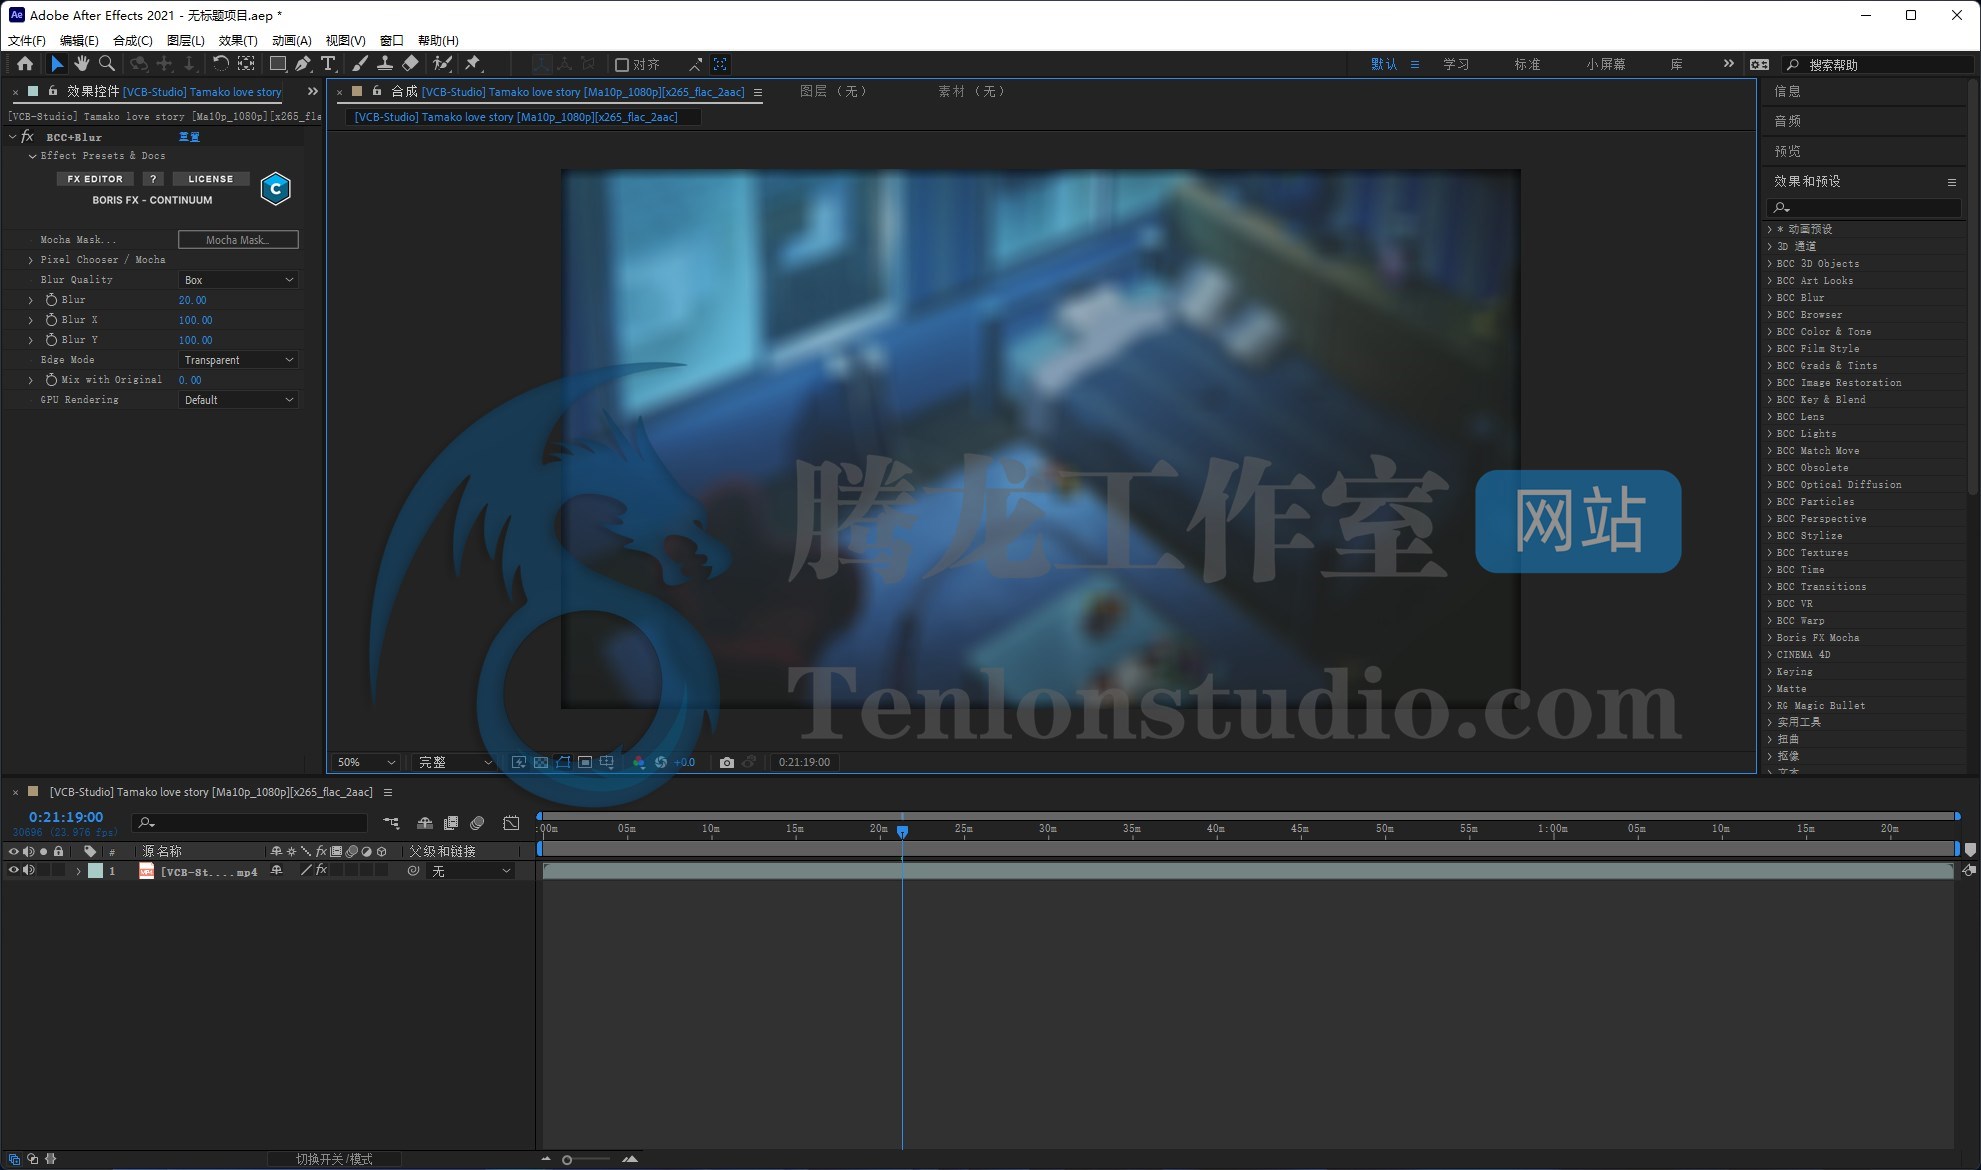Toggle the Blur Y property stopwatch
Image resolution: width=1981 pixels, height=1170 pixels.
pos(51,340)
